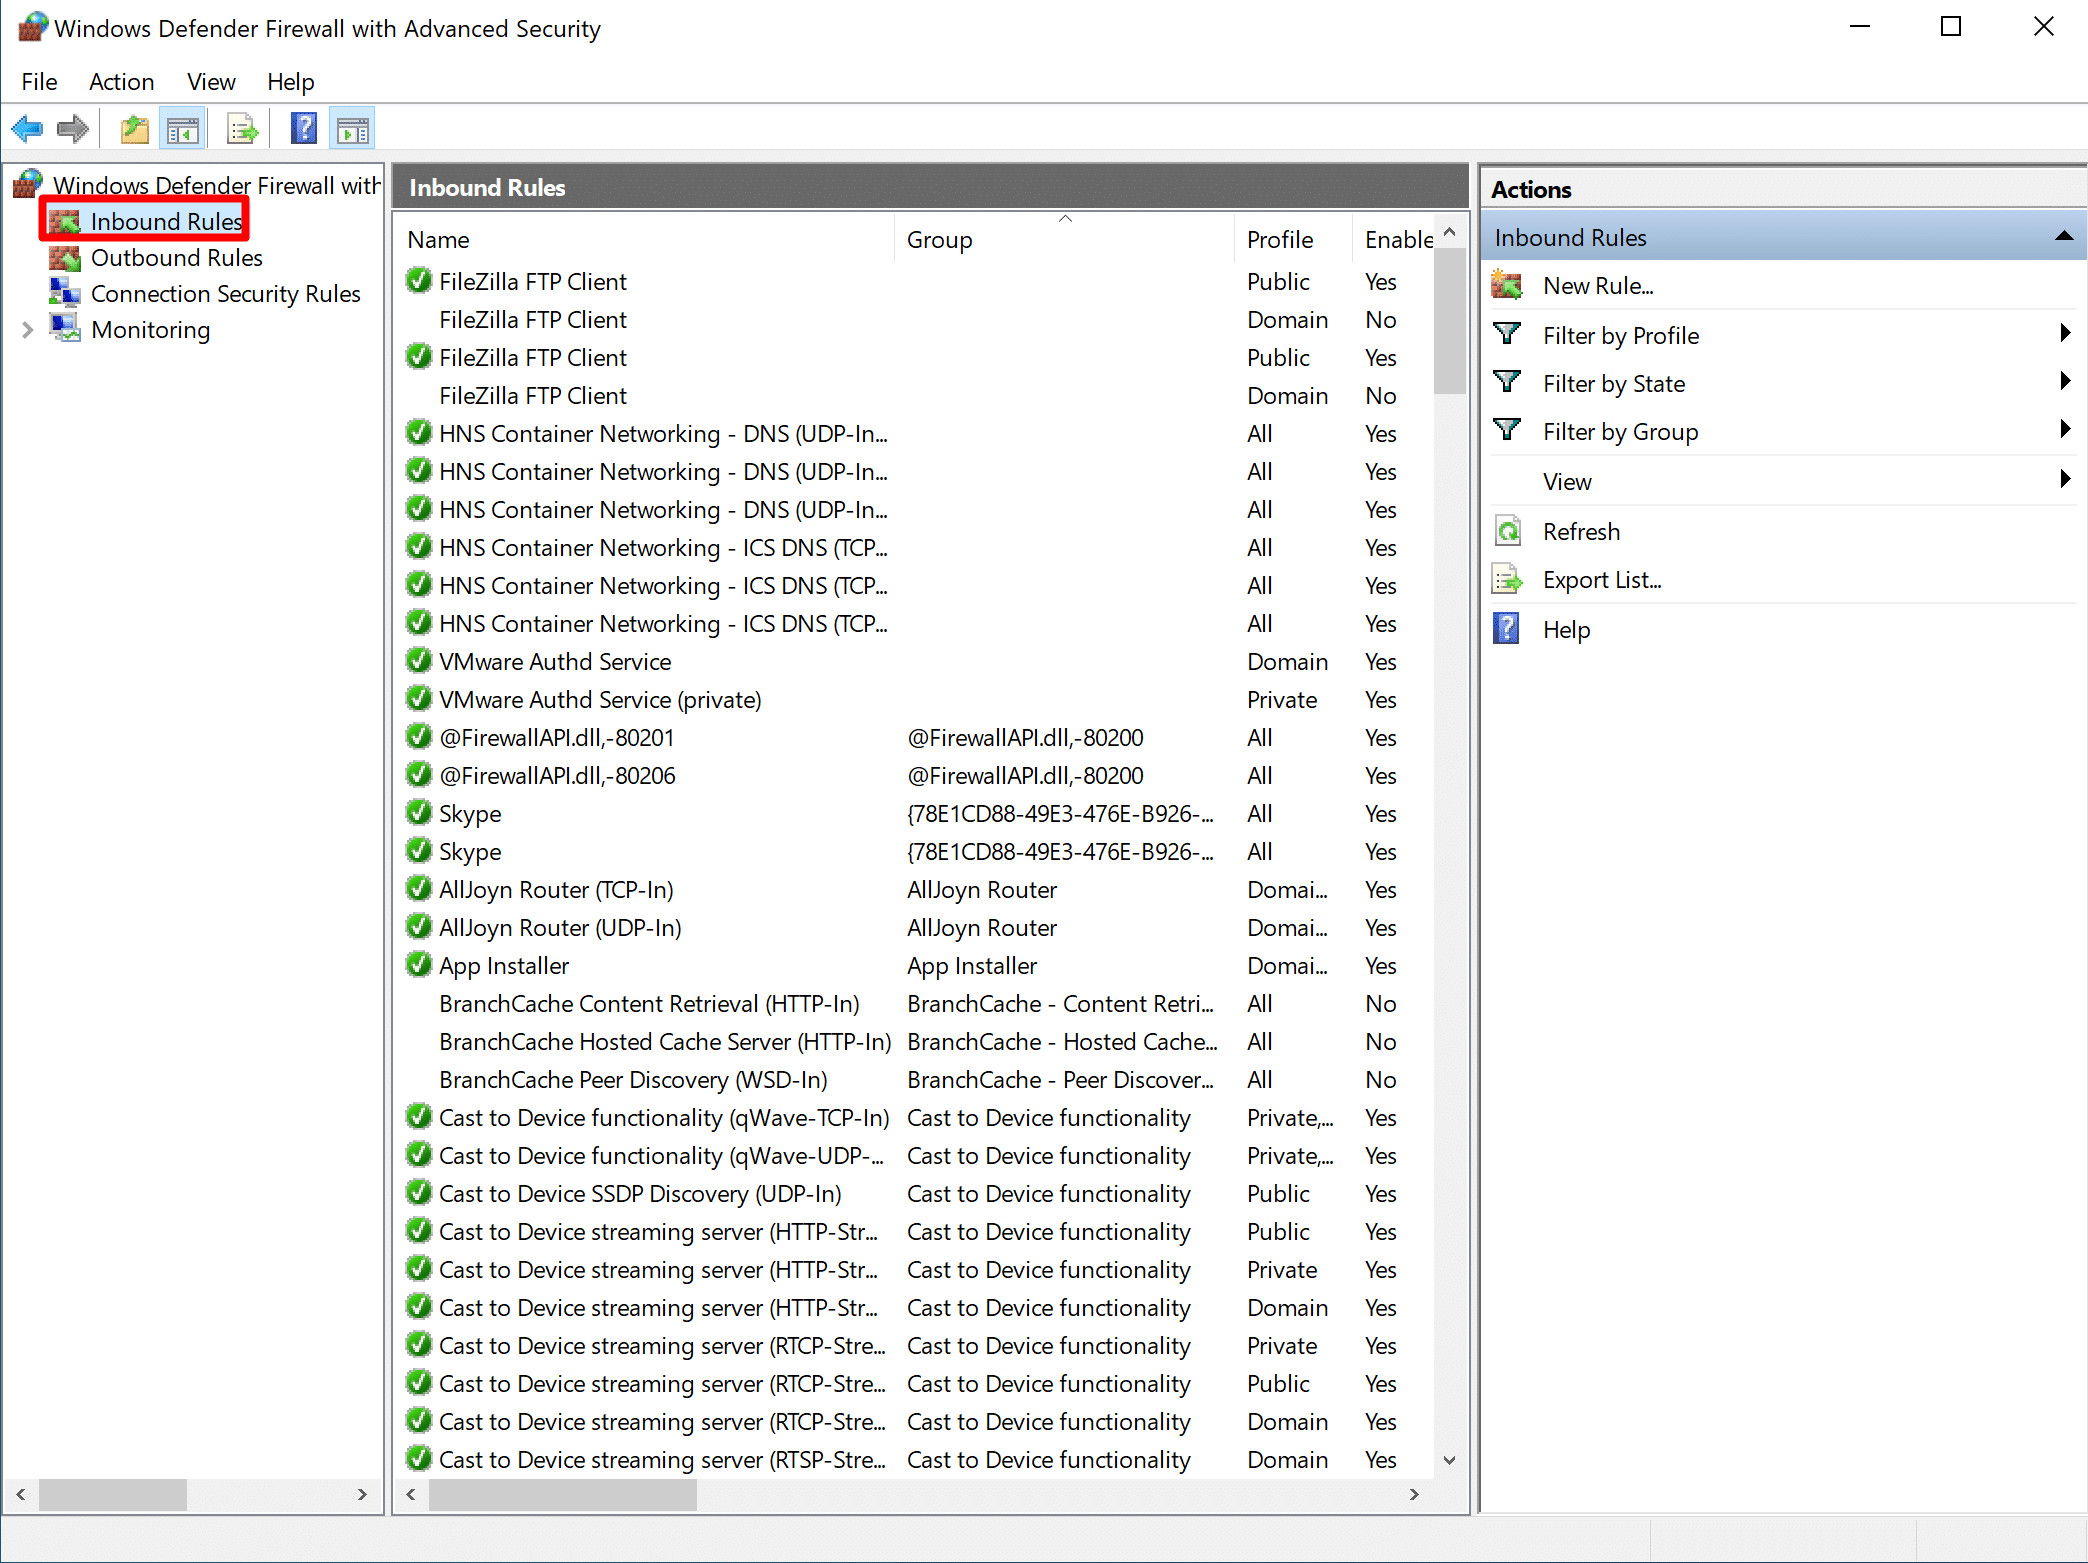Open the Action menu
The image size is (2088, 1563).
[x=121, y=82]
